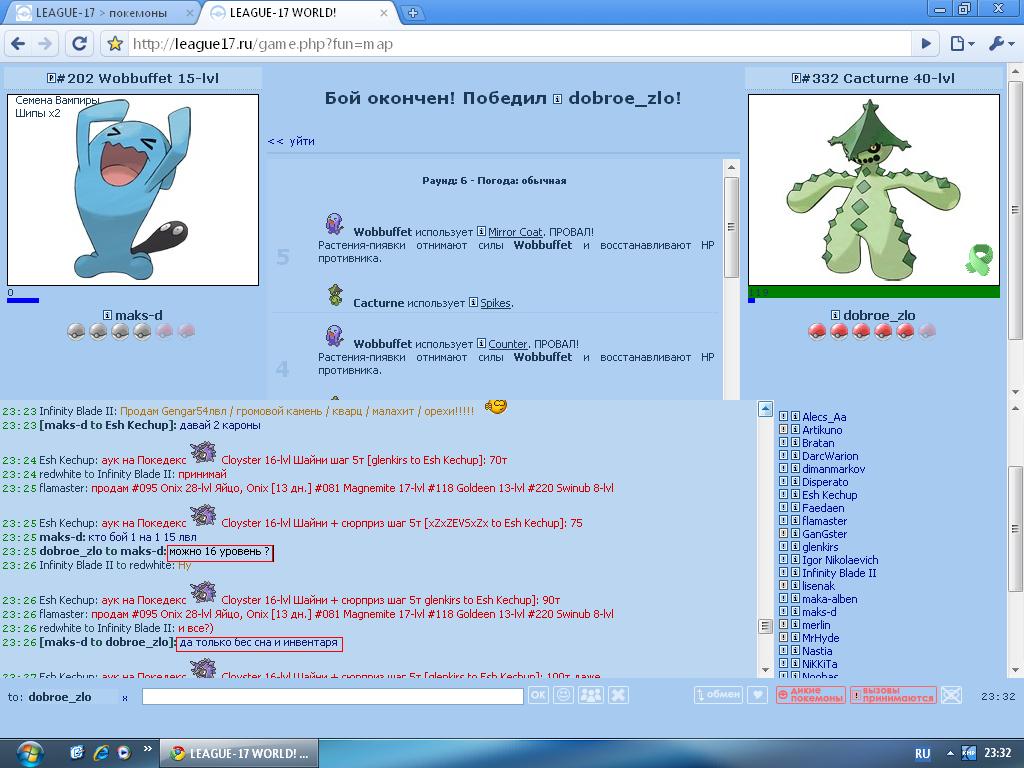Click the browser Back arrow
The width and height of the screenshot is (1024, 768).
coord(18,44)
